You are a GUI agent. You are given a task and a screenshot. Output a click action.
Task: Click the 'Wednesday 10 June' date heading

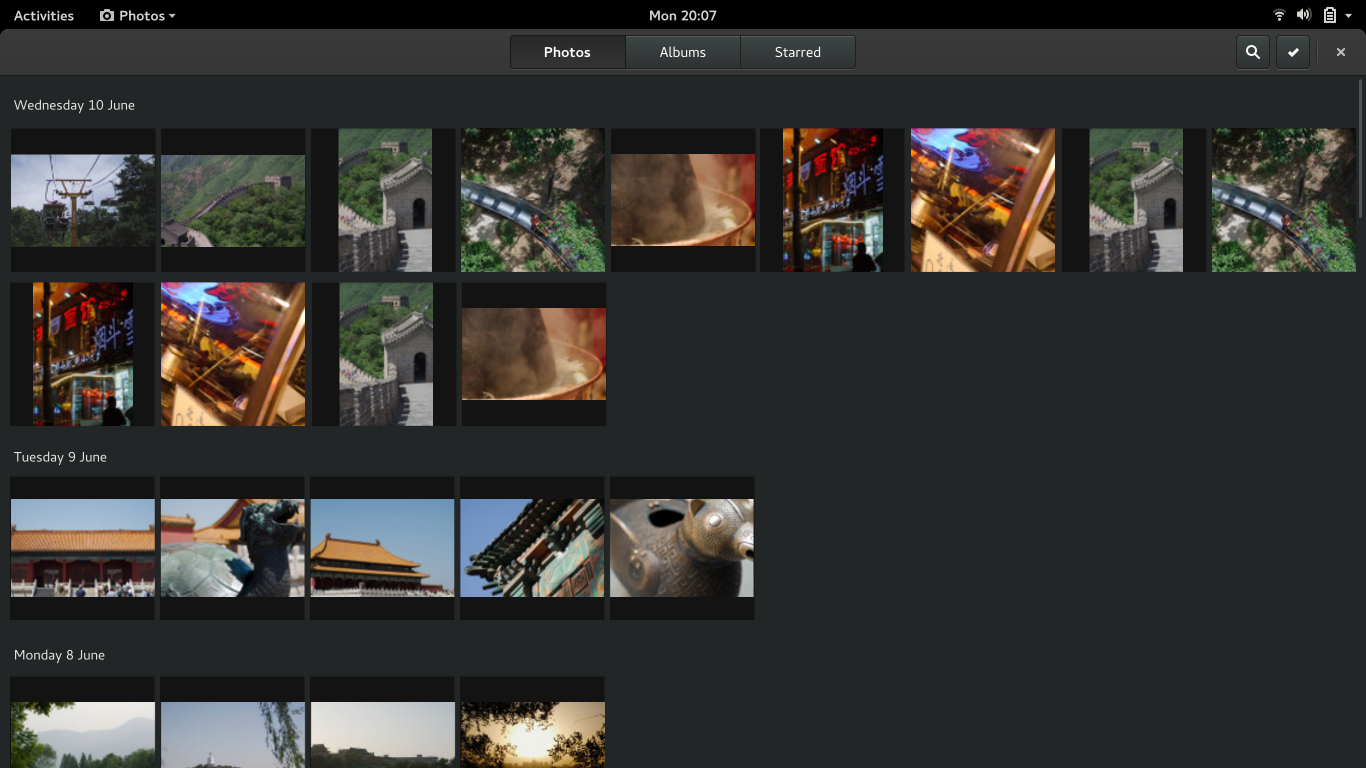coord(74,105)
